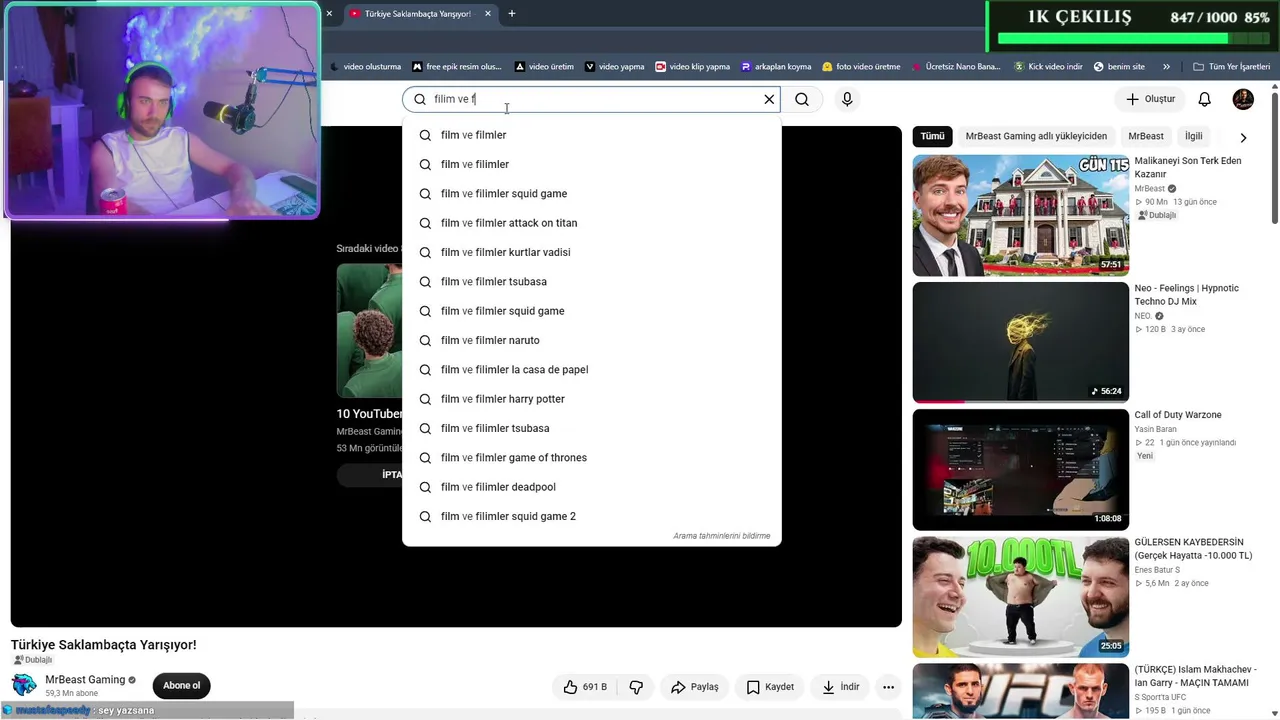Open the 'video üretim' bookmark
Image resolution: width=1280 pixels, height=720 pixels.
point(544,67)
